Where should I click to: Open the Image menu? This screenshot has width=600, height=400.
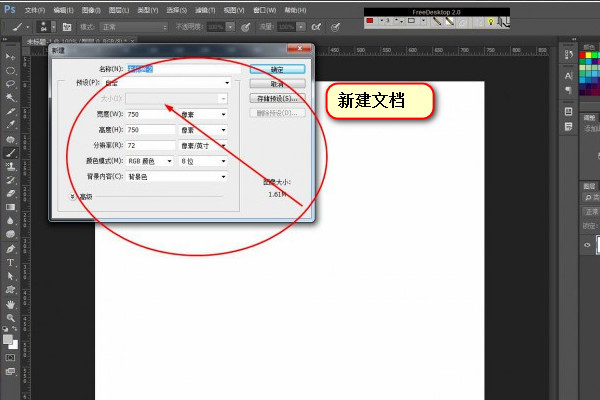click(91, 10)
